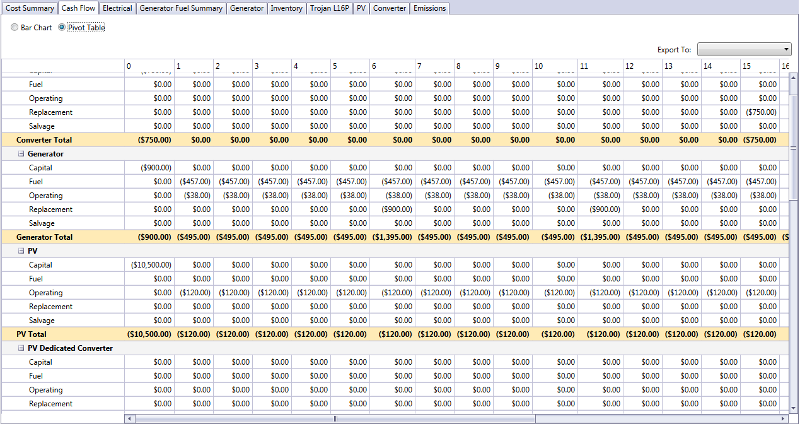This screenshot has width=800, height=424.
Task: Open the Generator Fuel Summary tab
Action: click(x=181, y=8)
